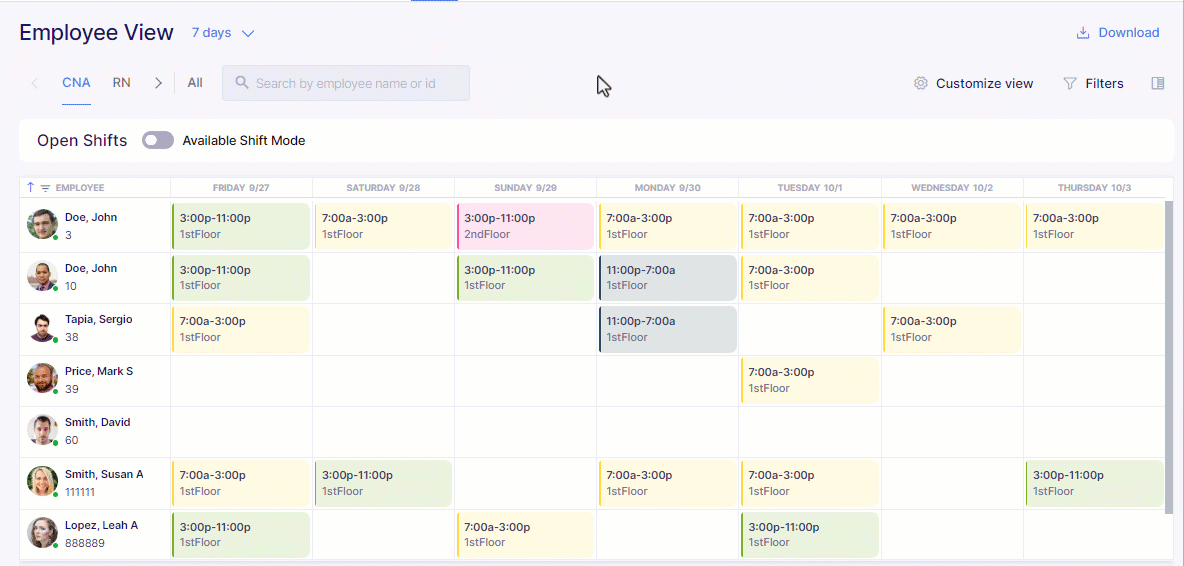This screenshot has height=566, width=1184.
Task: Select the All tab
Action: (195, 83)
